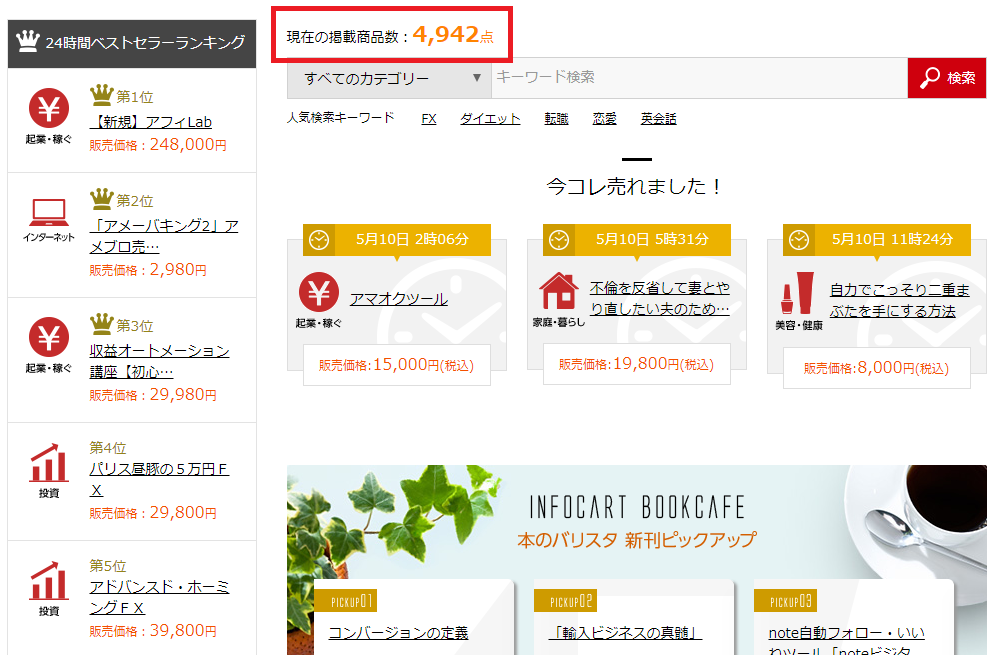Click the キーワード検索 input field
Image resolution: width=998 pixels, height=655 pixels.
pyautogui.click(x=699, y=78)
